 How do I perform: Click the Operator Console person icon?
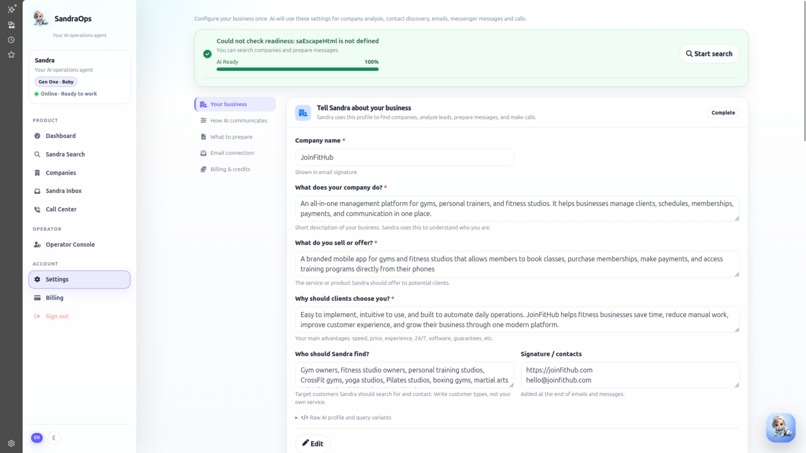click(37, 244)
